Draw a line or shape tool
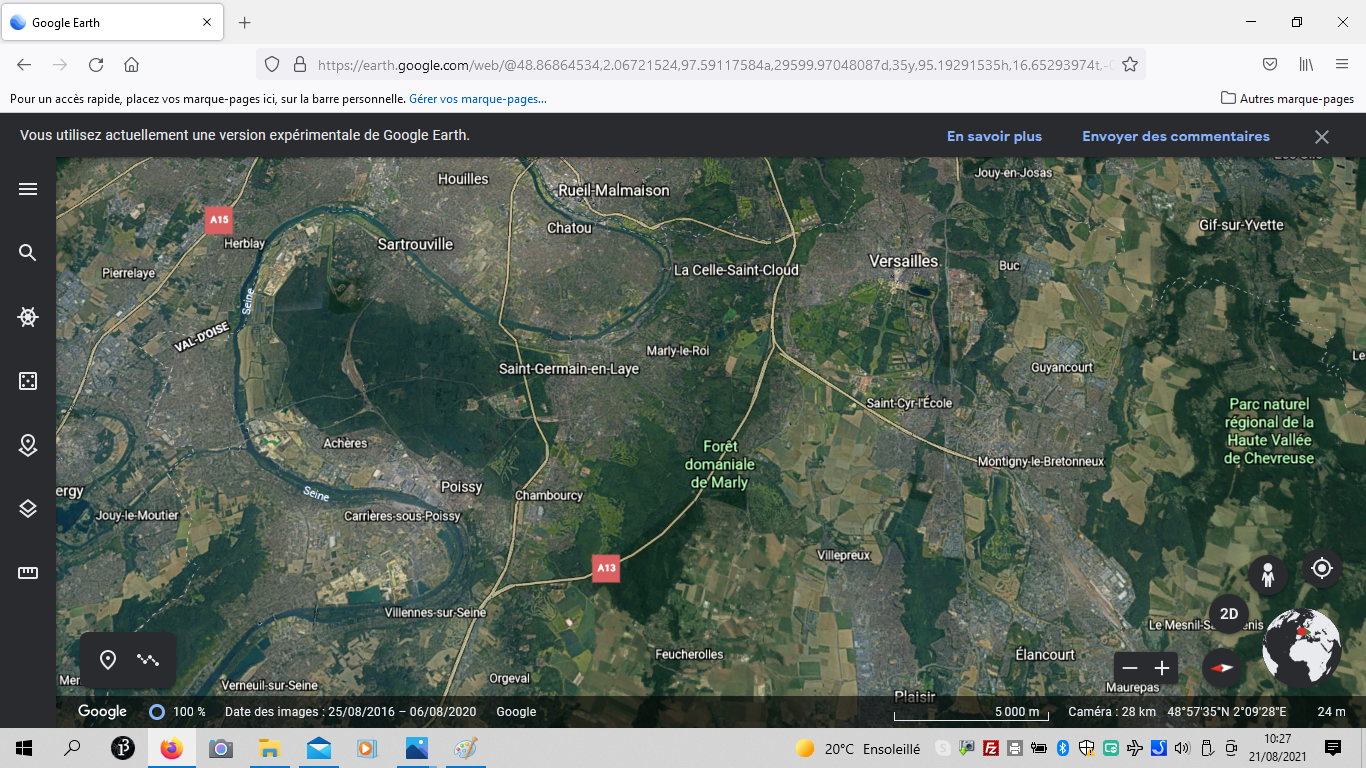1366x768 pixels. tap(148, 660)
